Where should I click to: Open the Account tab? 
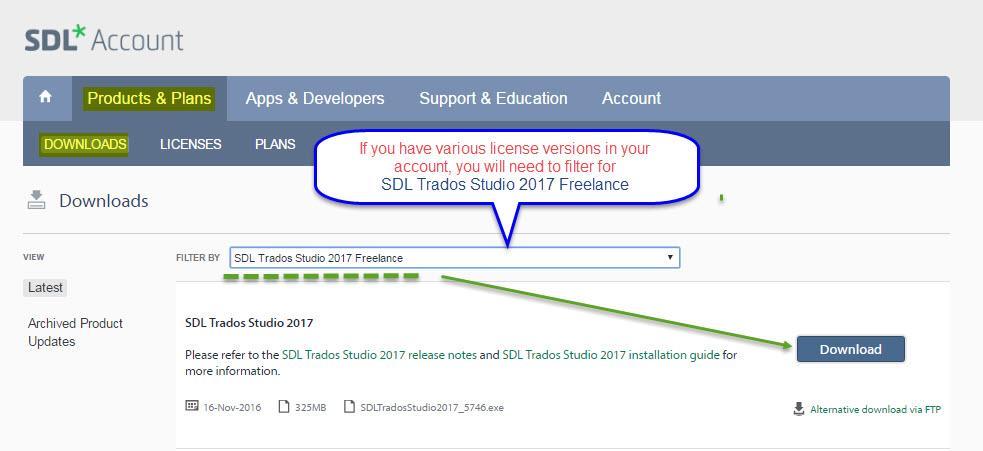631,98
